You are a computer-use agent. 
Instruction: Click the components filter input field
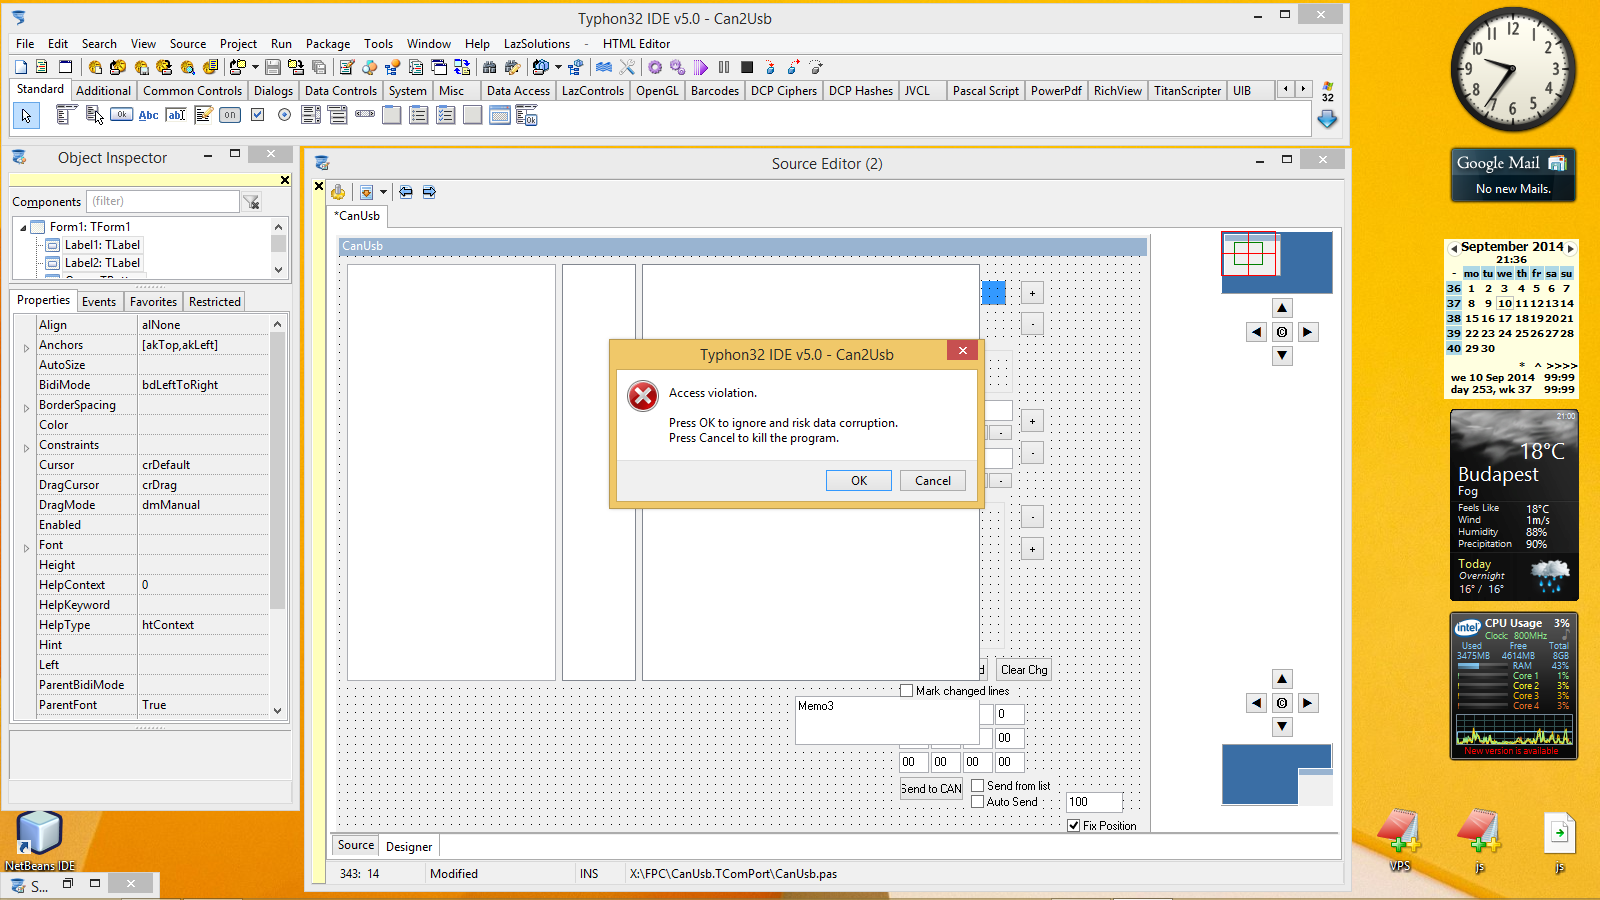pyautogui.click(x=163, y=202)
